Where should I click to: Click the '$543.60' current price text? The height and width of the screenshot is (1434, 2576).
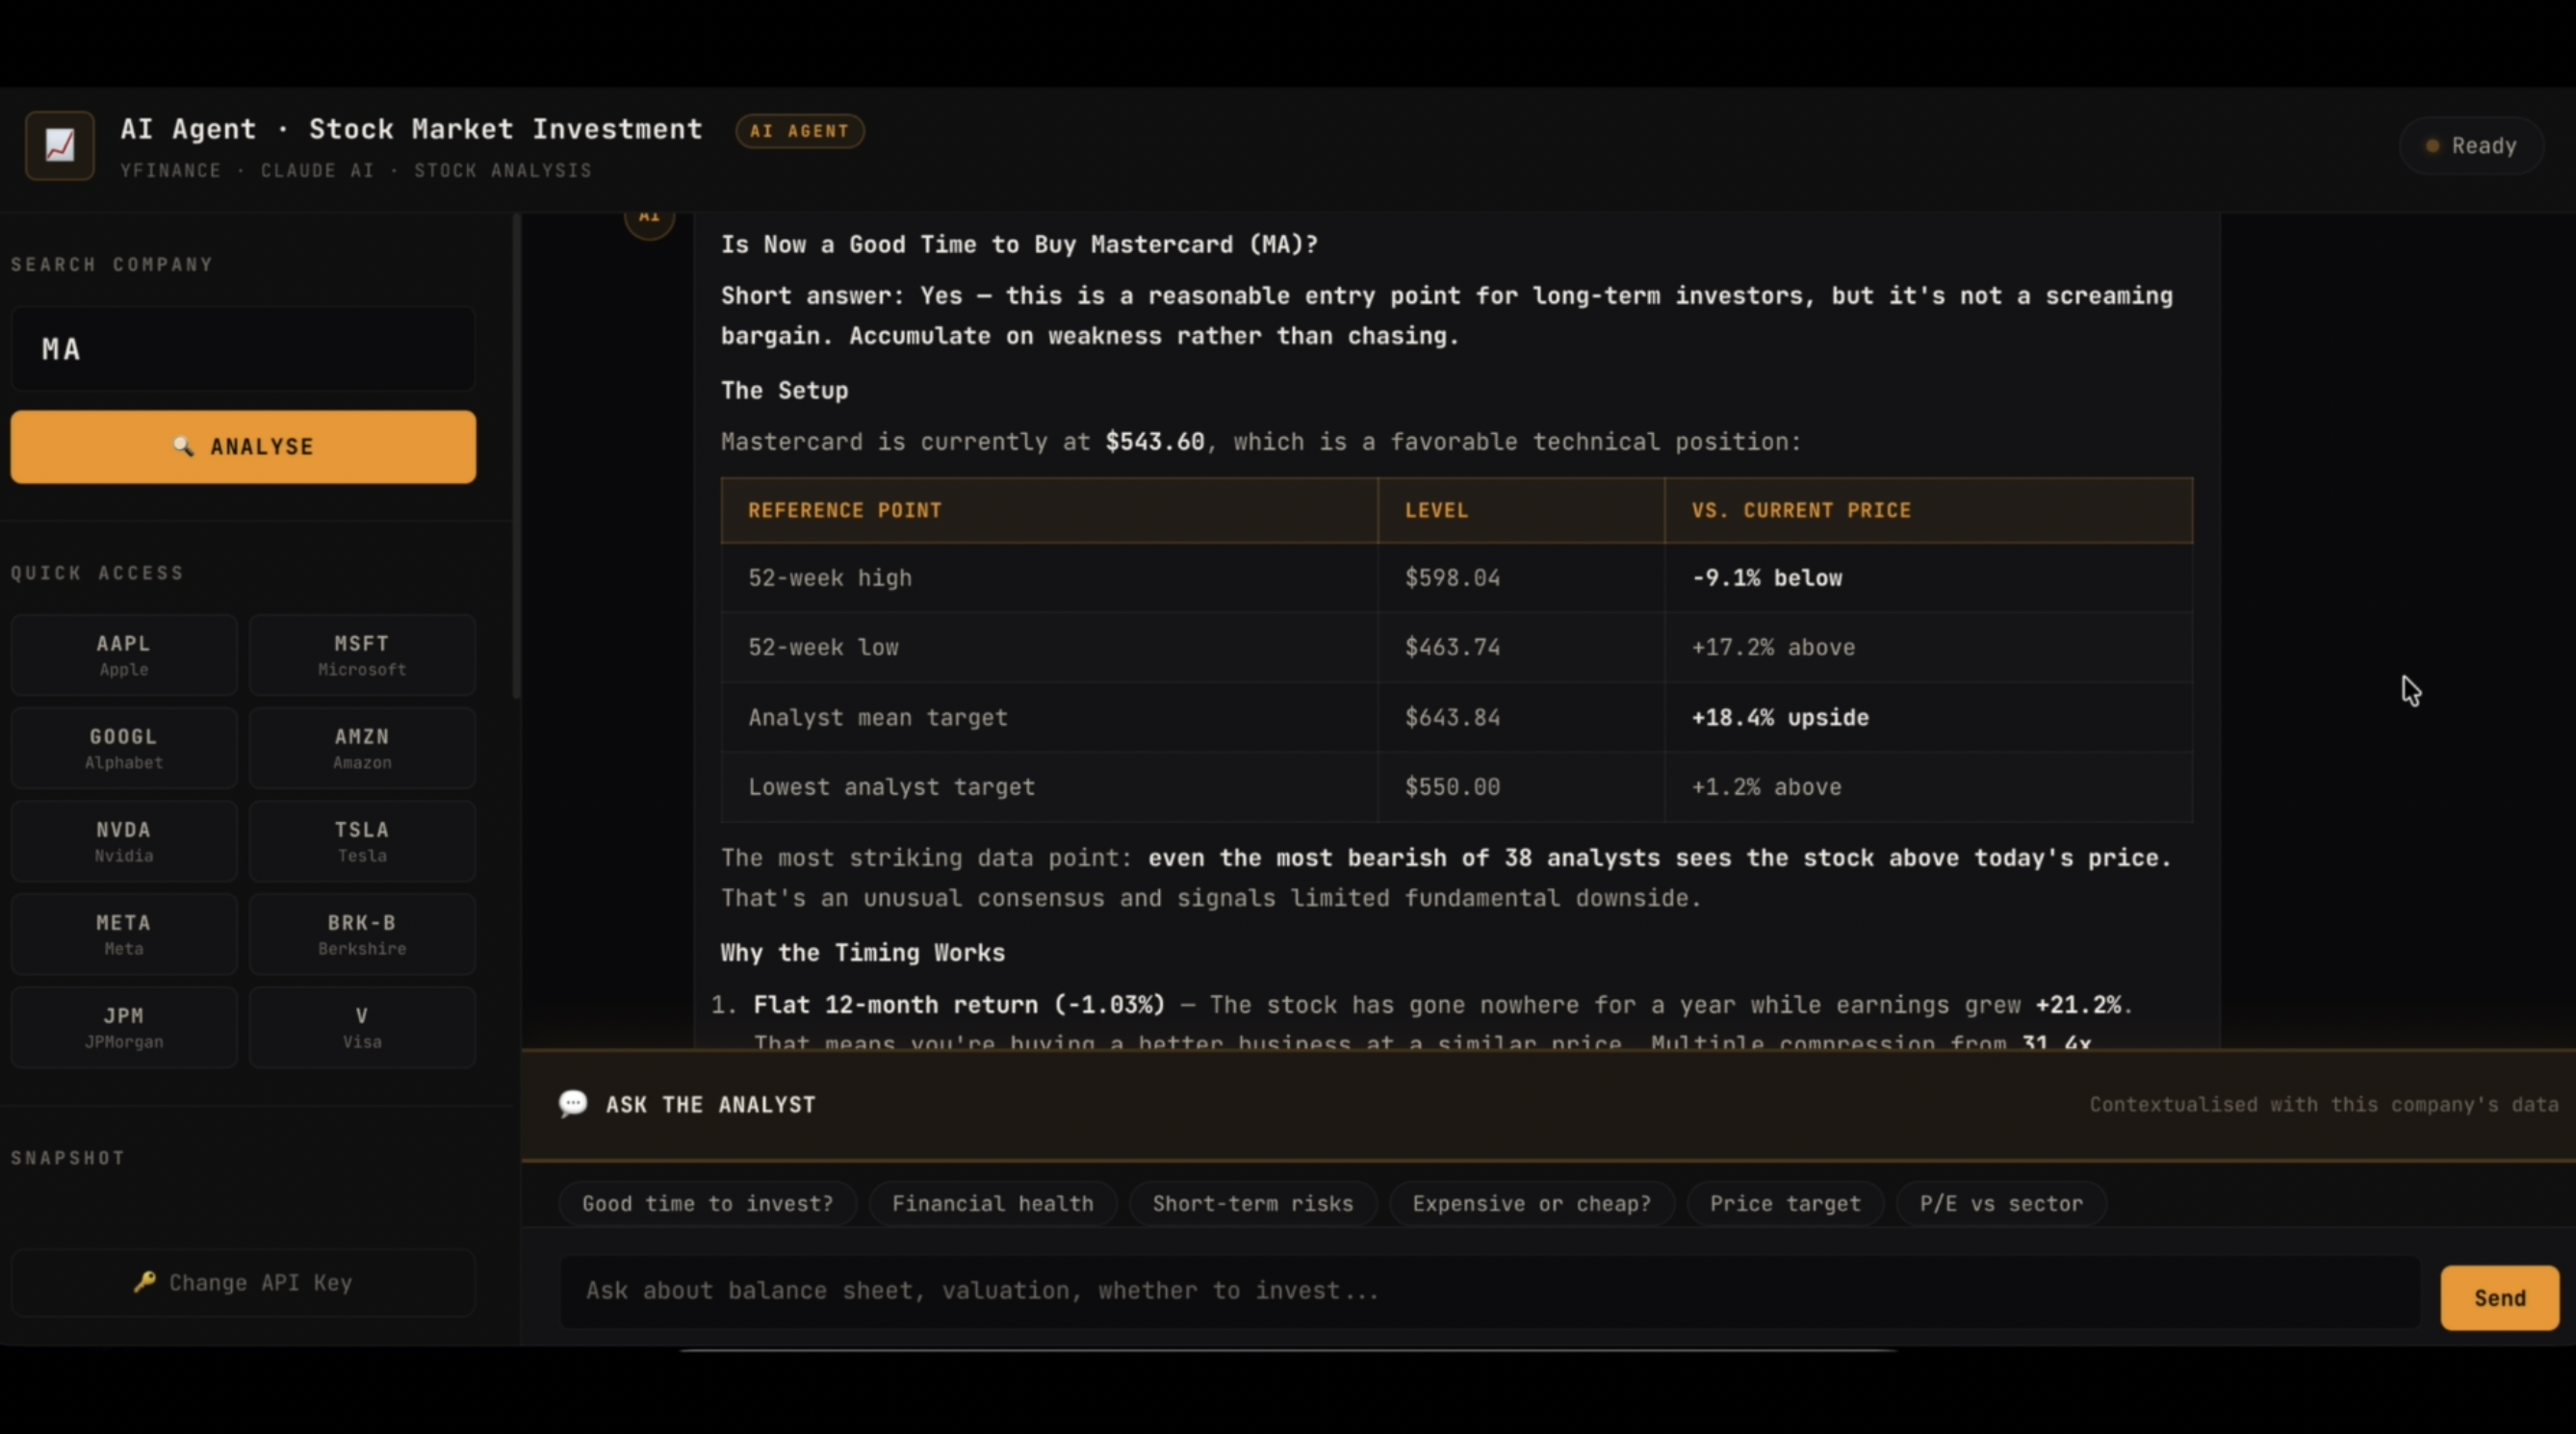(x=1155, y=442)
